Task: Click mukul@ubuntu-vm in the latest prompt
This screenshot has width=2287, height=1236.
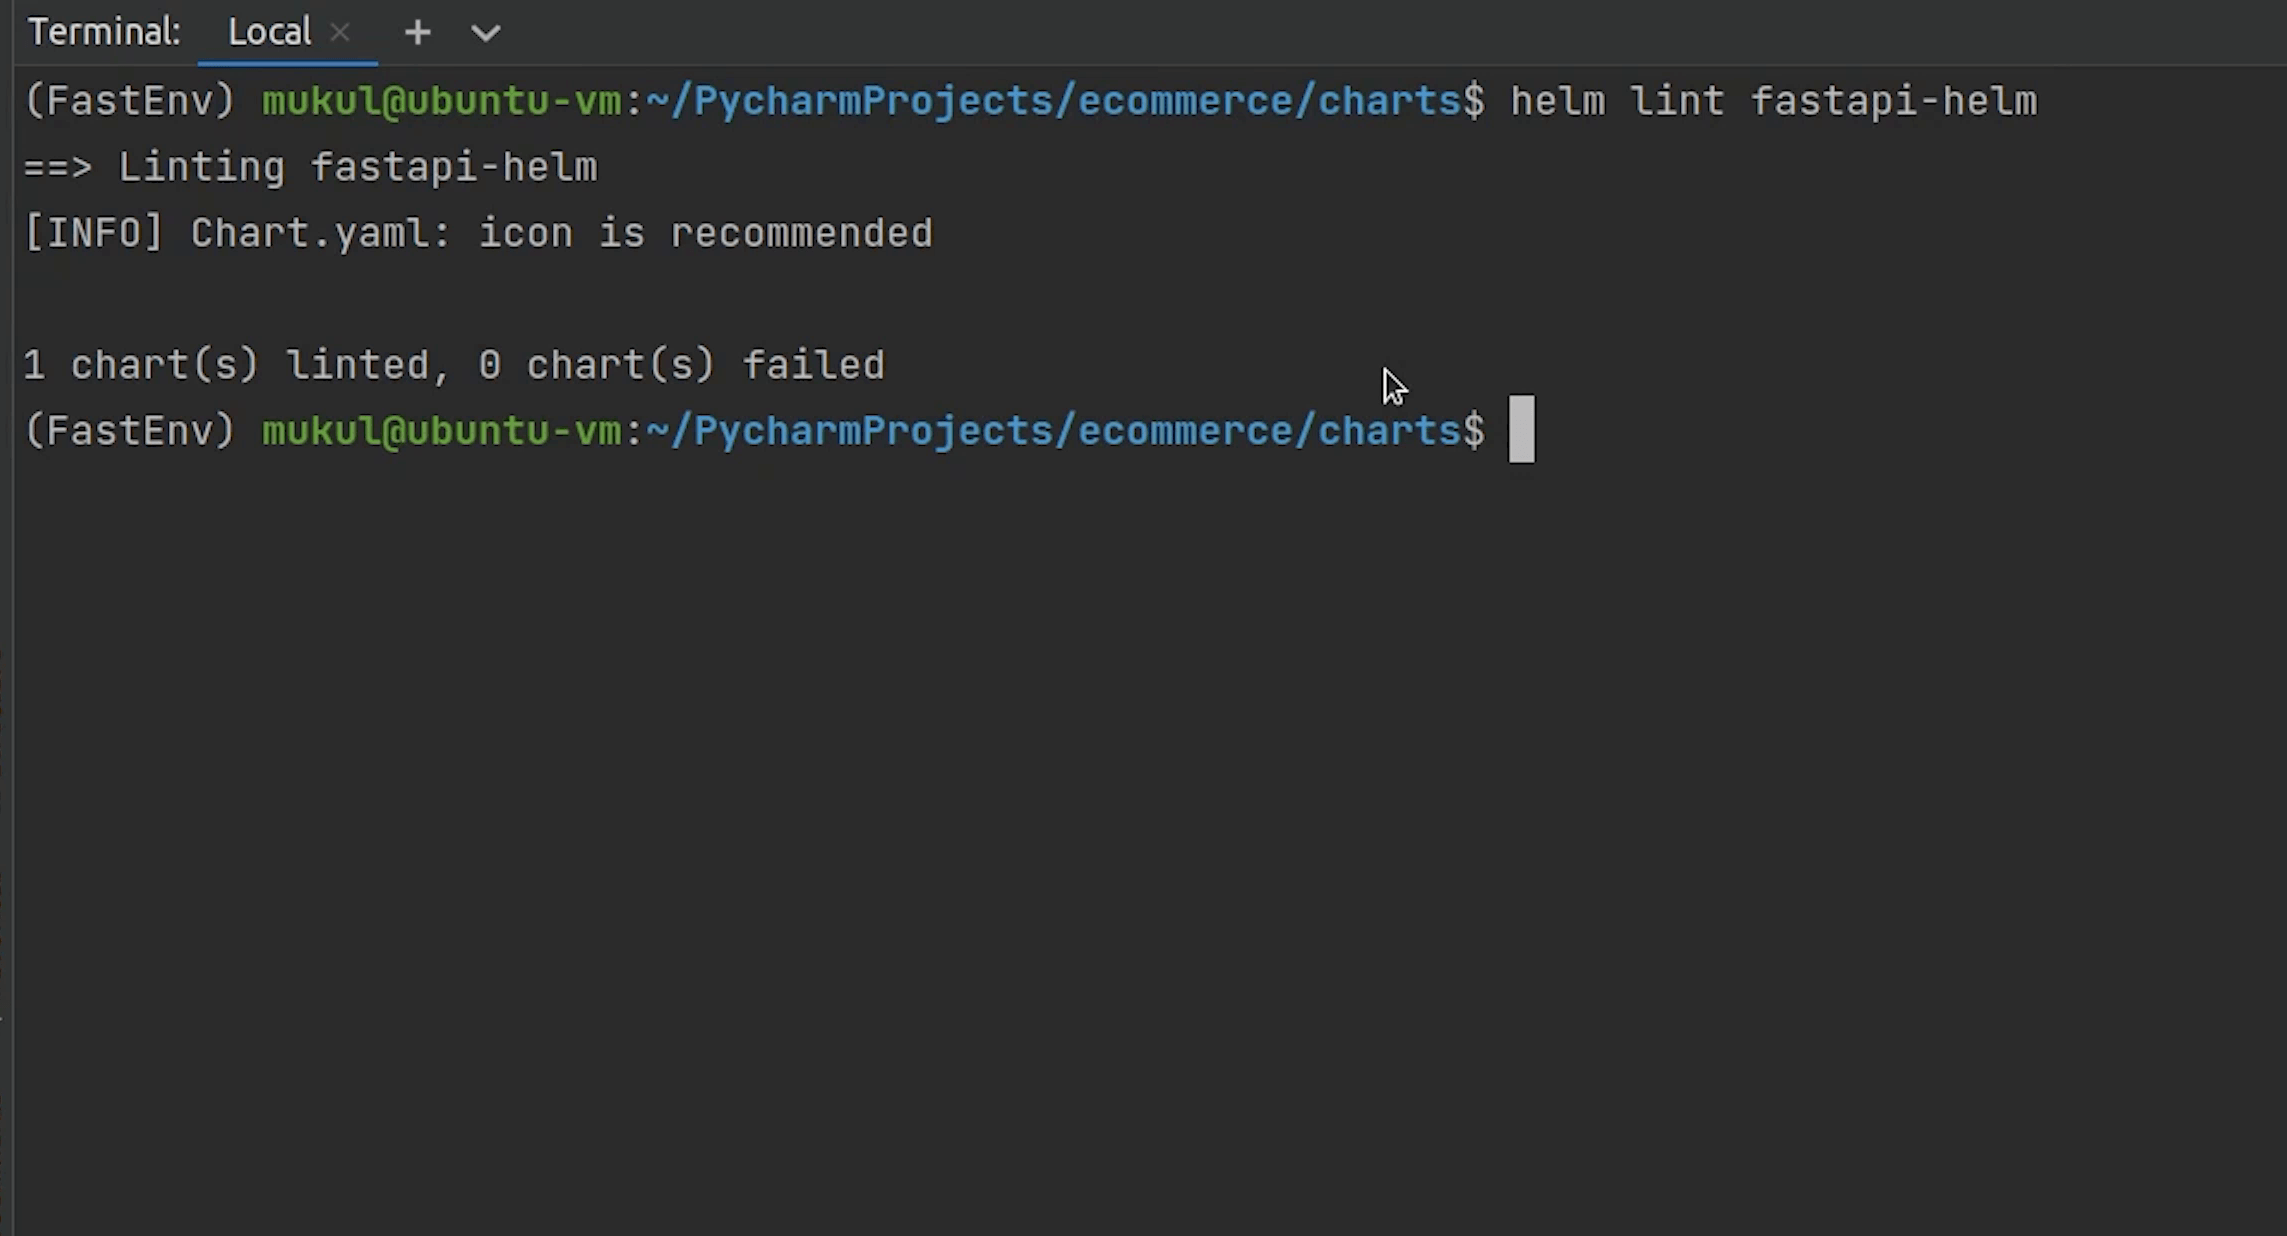Action: coord(441,431)
